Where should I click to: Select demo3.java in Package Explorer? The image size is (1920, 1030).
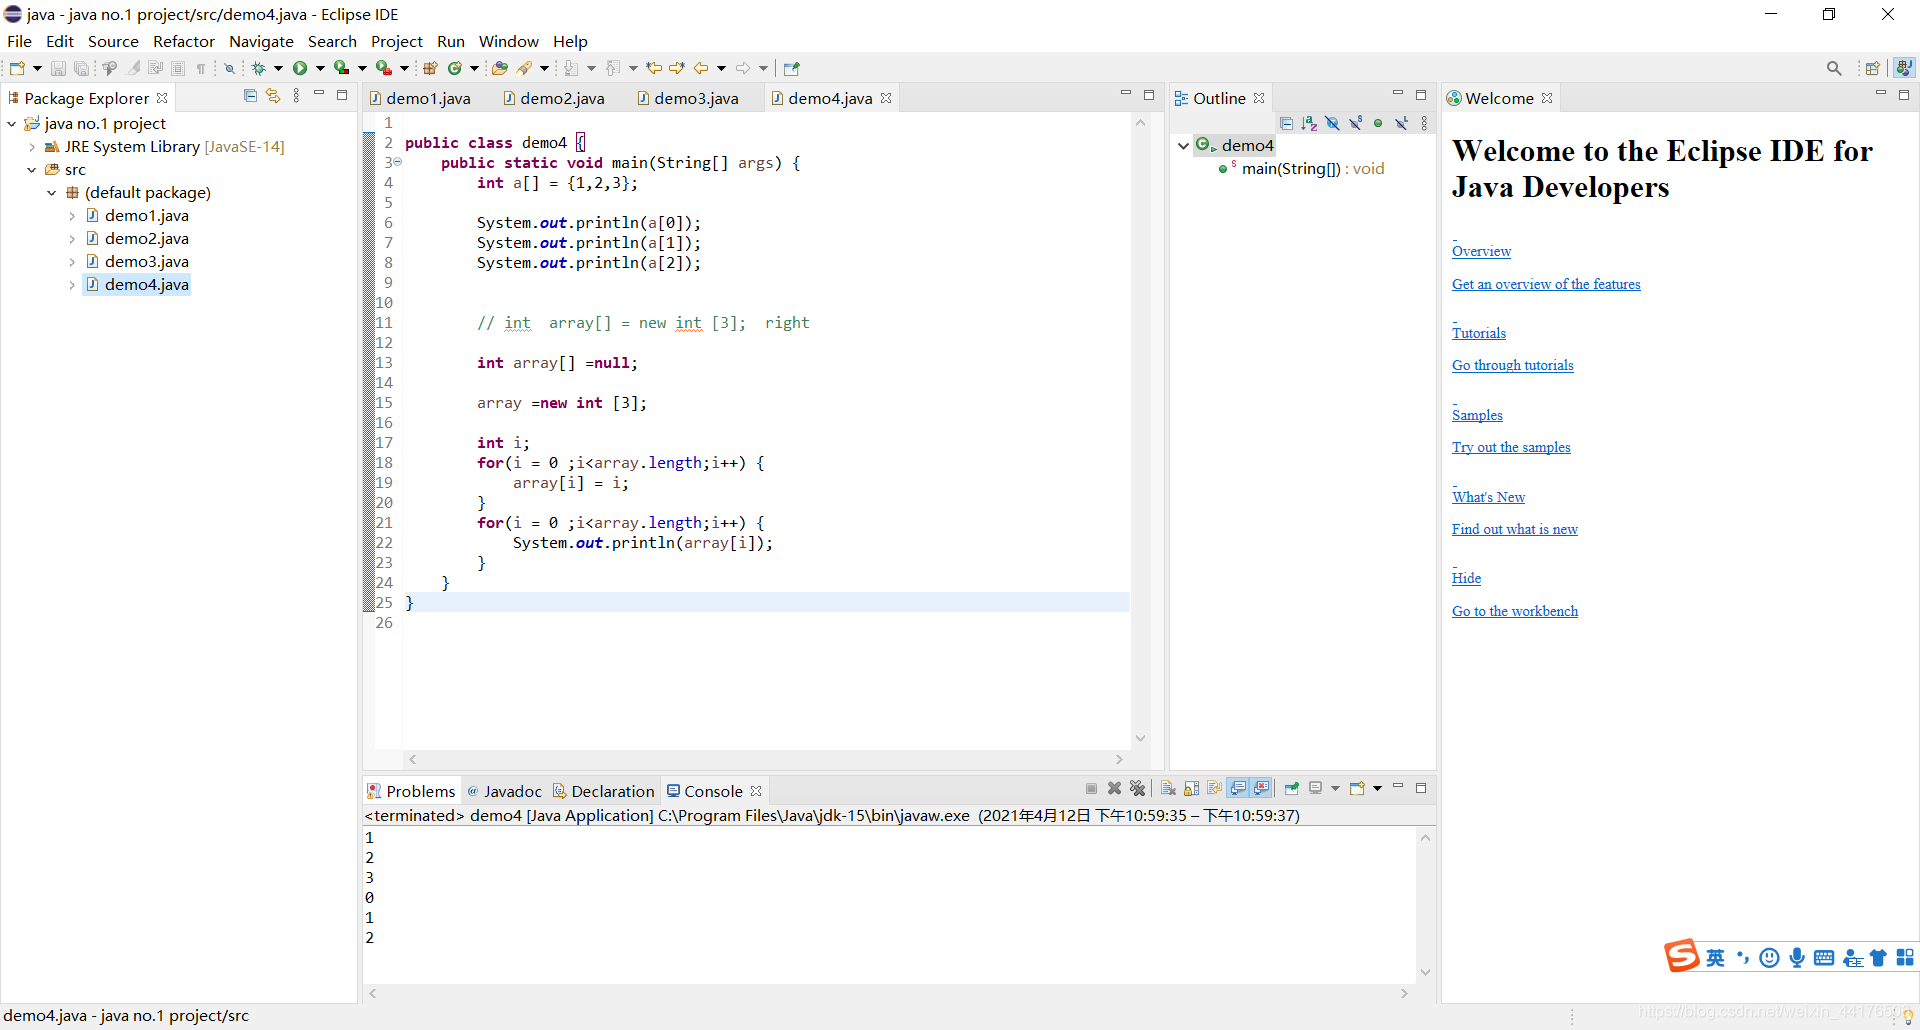point(146,261)
